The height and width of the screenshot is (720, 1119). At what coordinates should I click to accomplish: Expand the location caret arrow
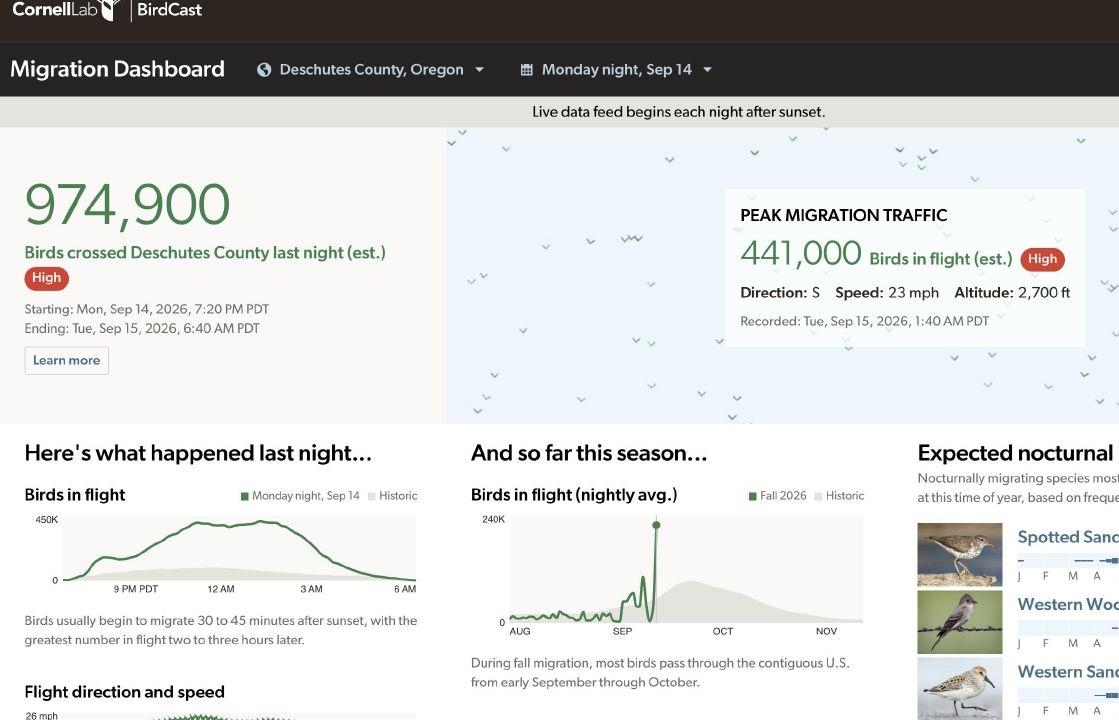coord(480,70)
